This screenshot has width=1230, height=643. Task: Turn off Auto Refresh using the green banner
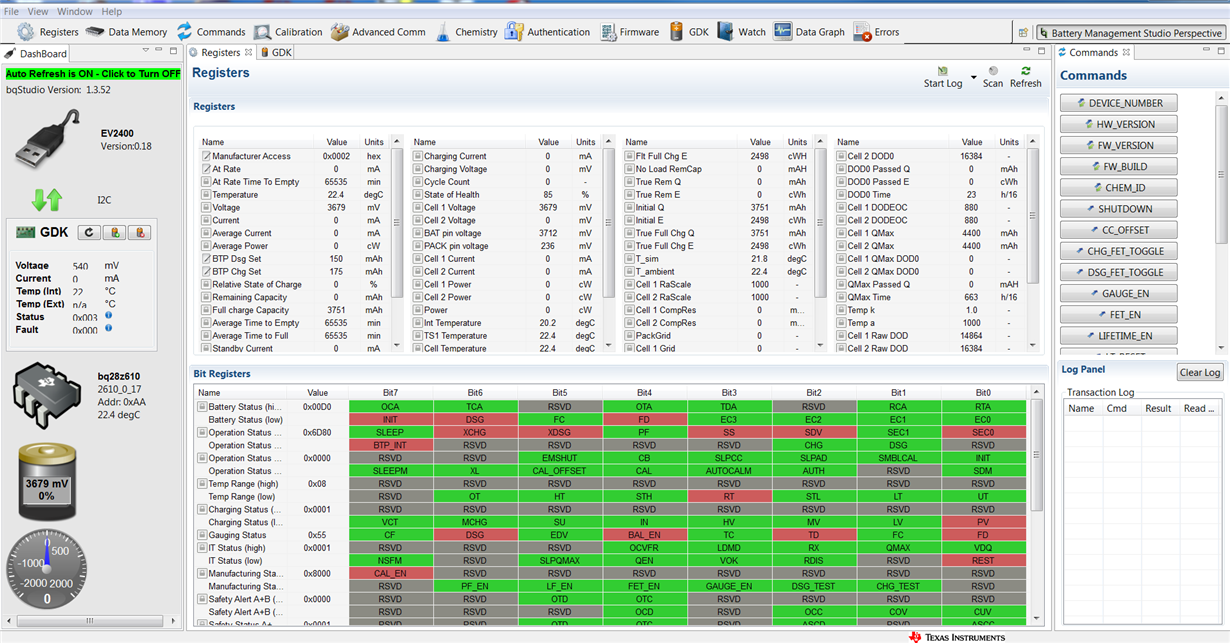(x=93, y=74)
